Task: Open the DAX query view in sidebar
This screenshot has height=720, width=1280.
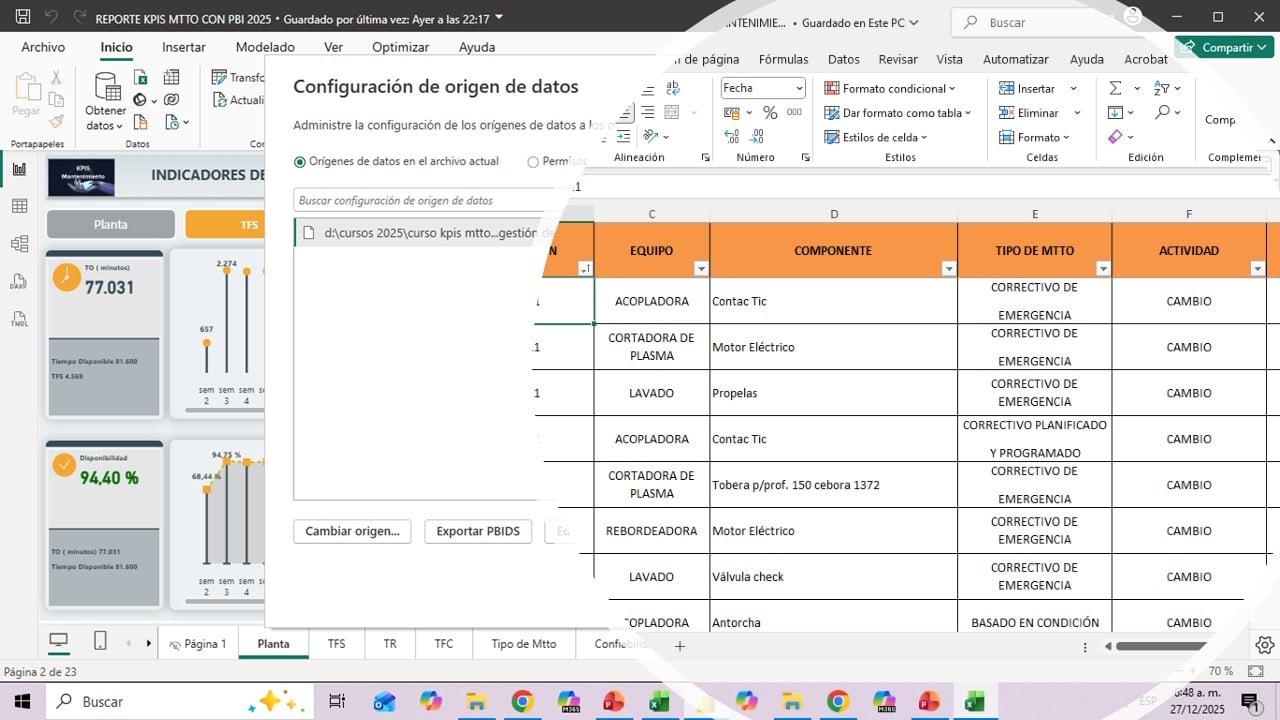Action: tap(19, 282)
